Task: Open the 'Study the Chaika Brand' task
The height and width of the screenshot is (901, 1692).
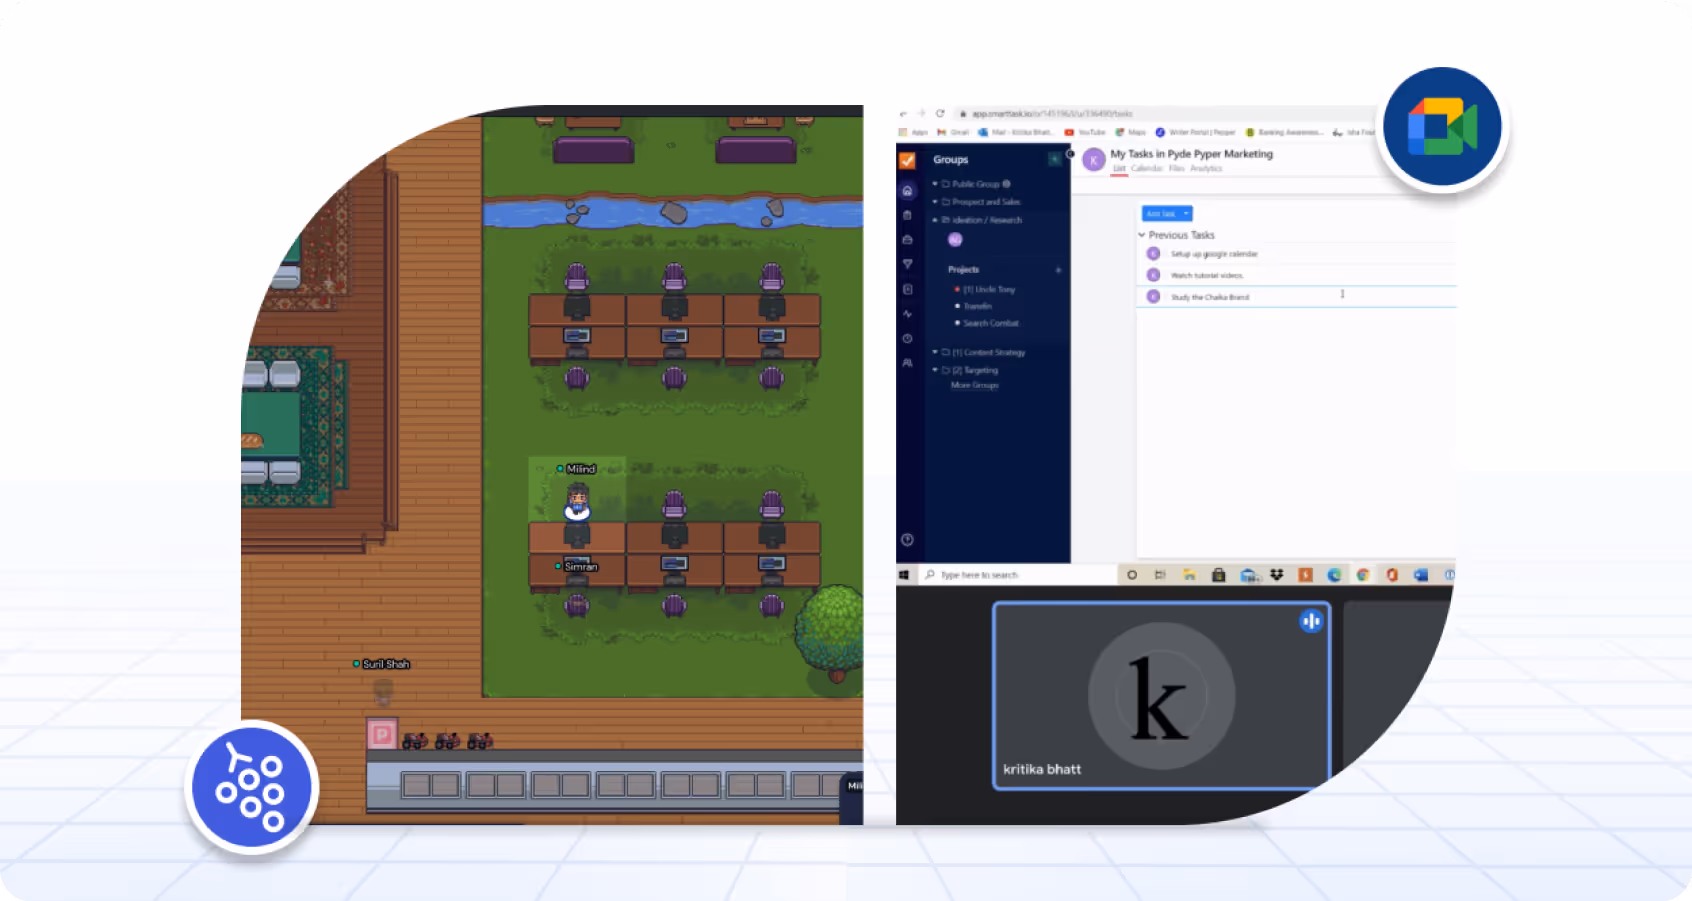Action: [1210, 297]
